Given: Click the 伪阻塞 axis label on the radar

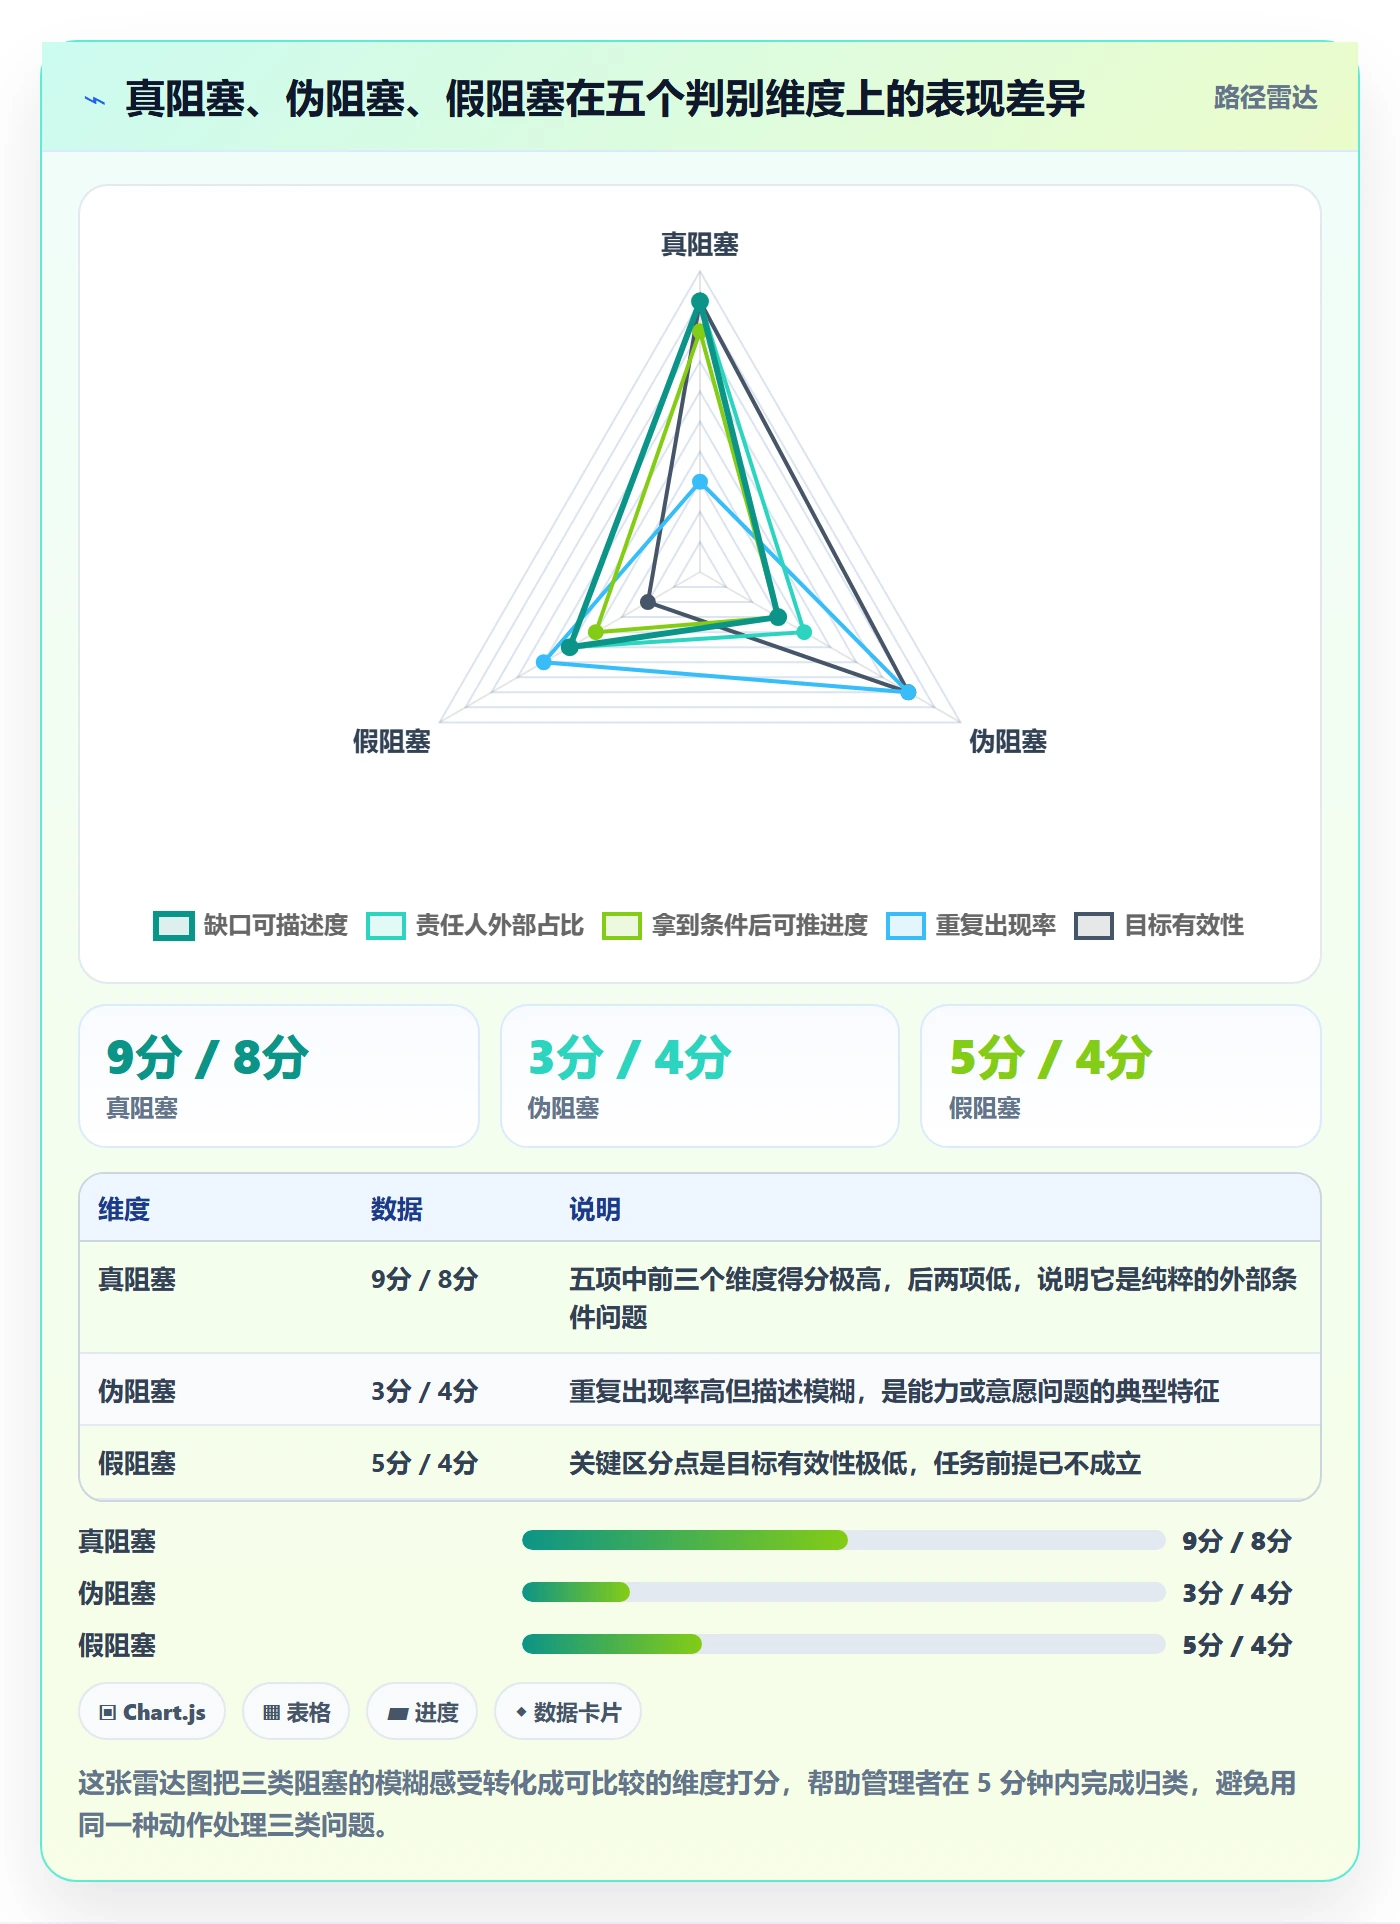Looking at the screenshot, I should 1008,741.
